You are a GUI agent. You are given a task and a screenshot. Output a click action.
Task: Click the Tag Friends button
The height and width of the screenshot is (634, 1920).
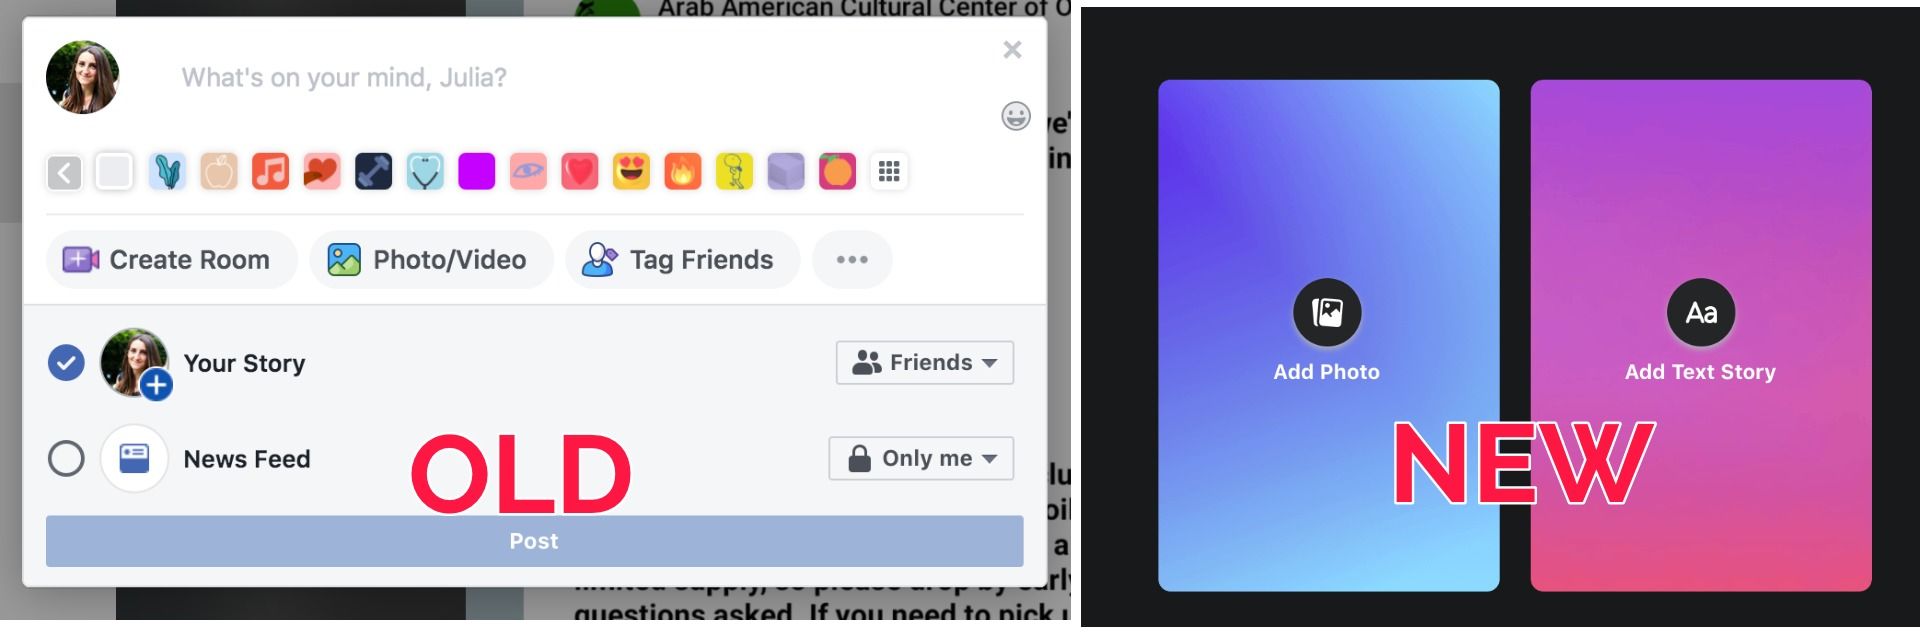pos(683,260)
